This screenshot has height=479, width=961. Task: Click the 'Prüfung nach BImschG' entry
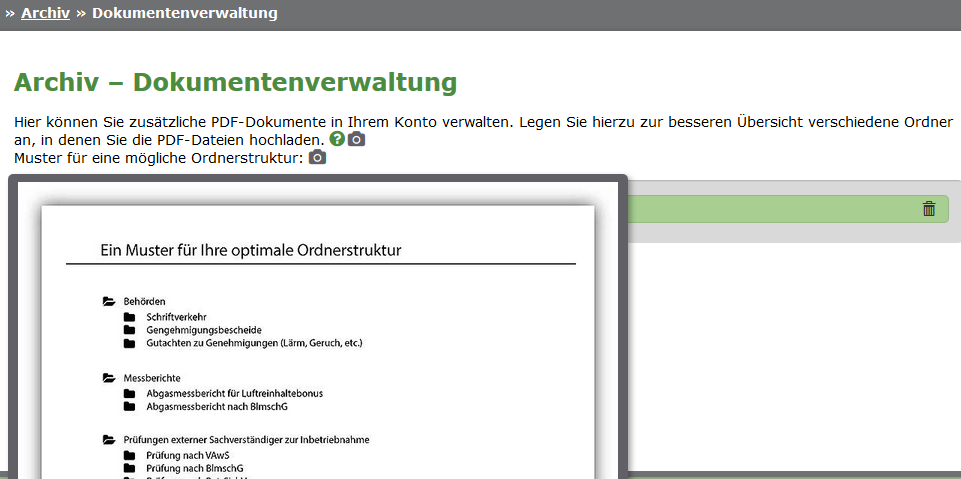coord(194,468)
